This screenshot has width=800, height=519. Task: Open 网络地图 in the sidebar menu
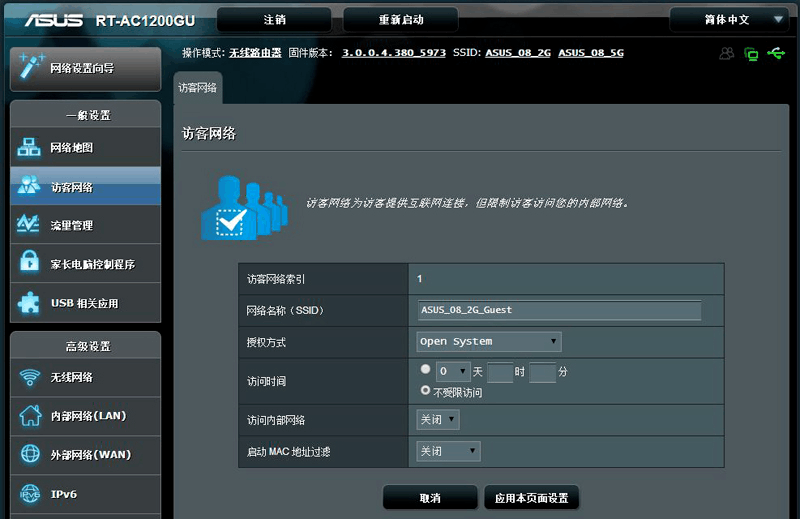pos(86,147)
